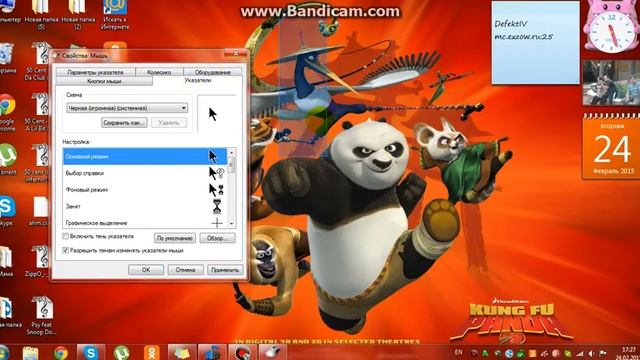640x360 pixels.
Task: Toggle Разрешить темам изменять указатели мыши checkbox
Action: pos(65,250)
